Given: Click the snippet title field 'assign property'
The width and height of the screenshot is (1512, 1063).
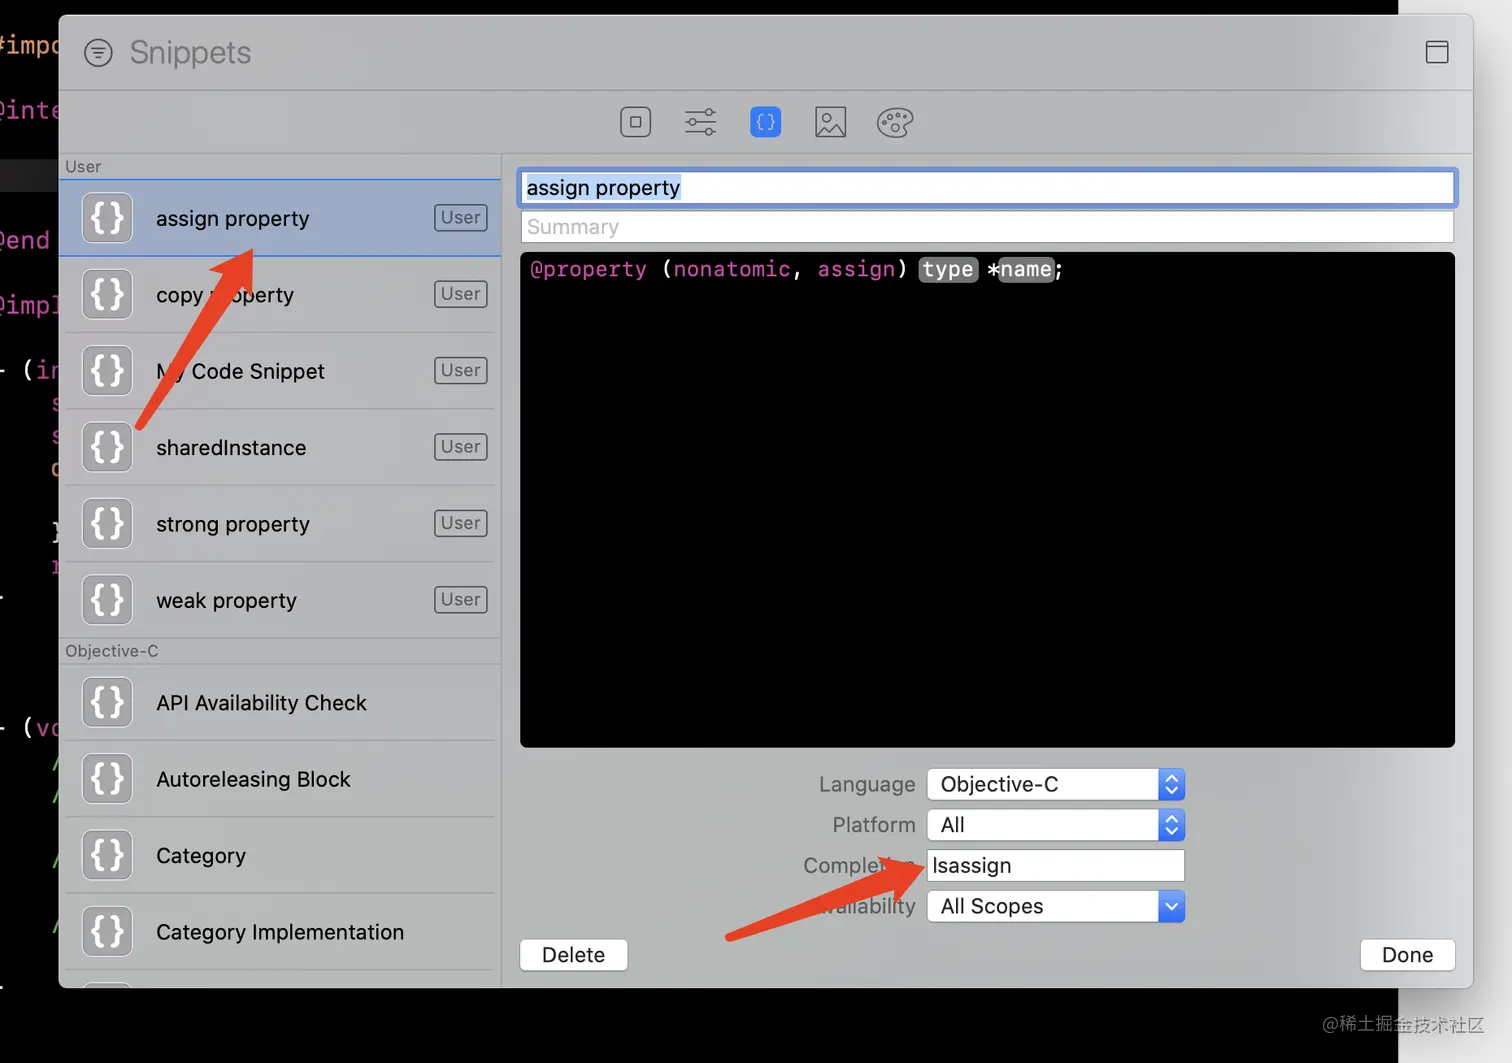Looking at the screenshot, I should pos(987,188).
